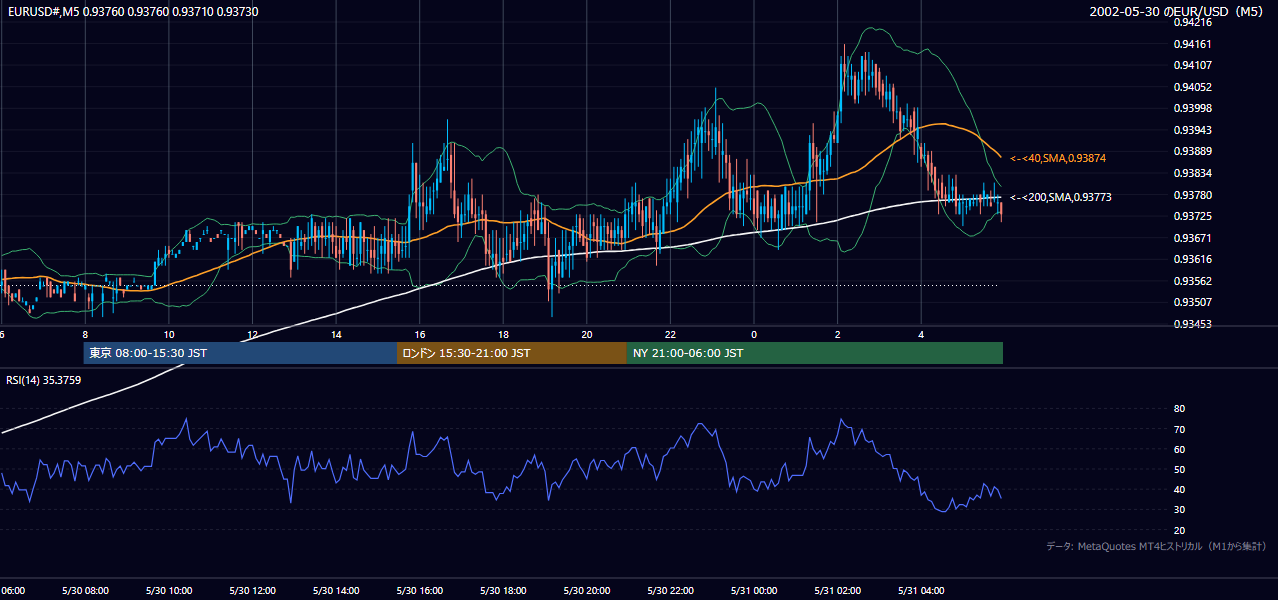Select the NY 21:00-06:00 JST session bar

click(x=815, y=353)
